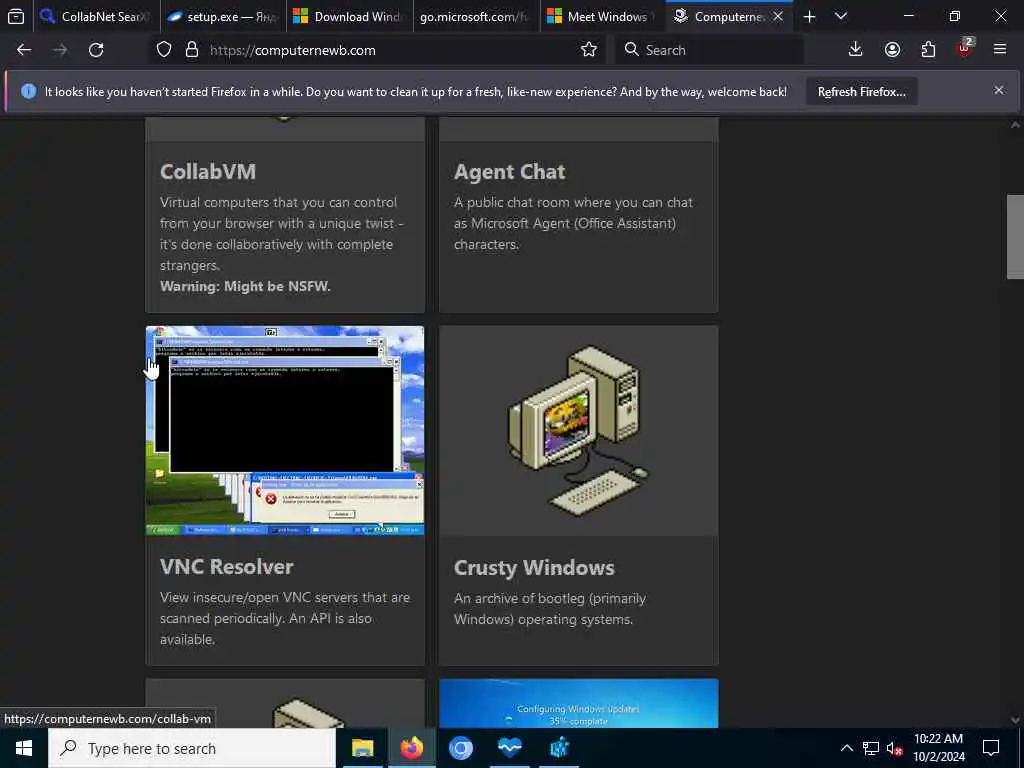Open the figure icon taskbar app
This screenshot has width=1024, height=768.
tap(559, 748)
